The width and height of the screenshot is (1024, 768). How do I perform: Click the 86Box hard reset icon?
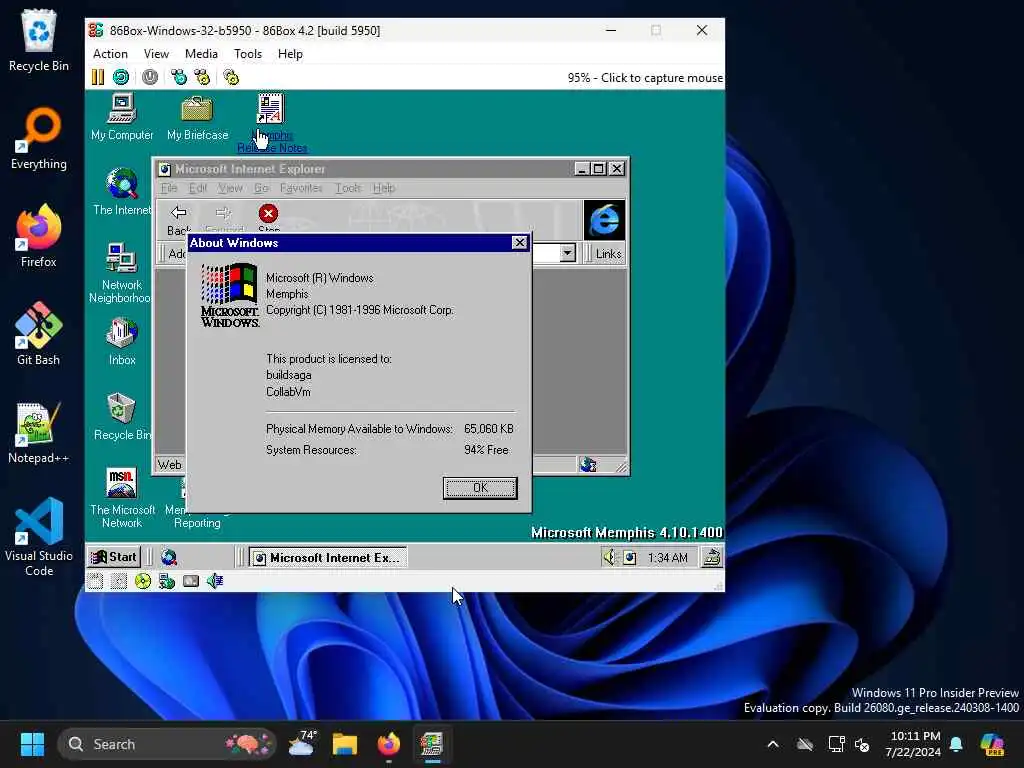(121, 77)
